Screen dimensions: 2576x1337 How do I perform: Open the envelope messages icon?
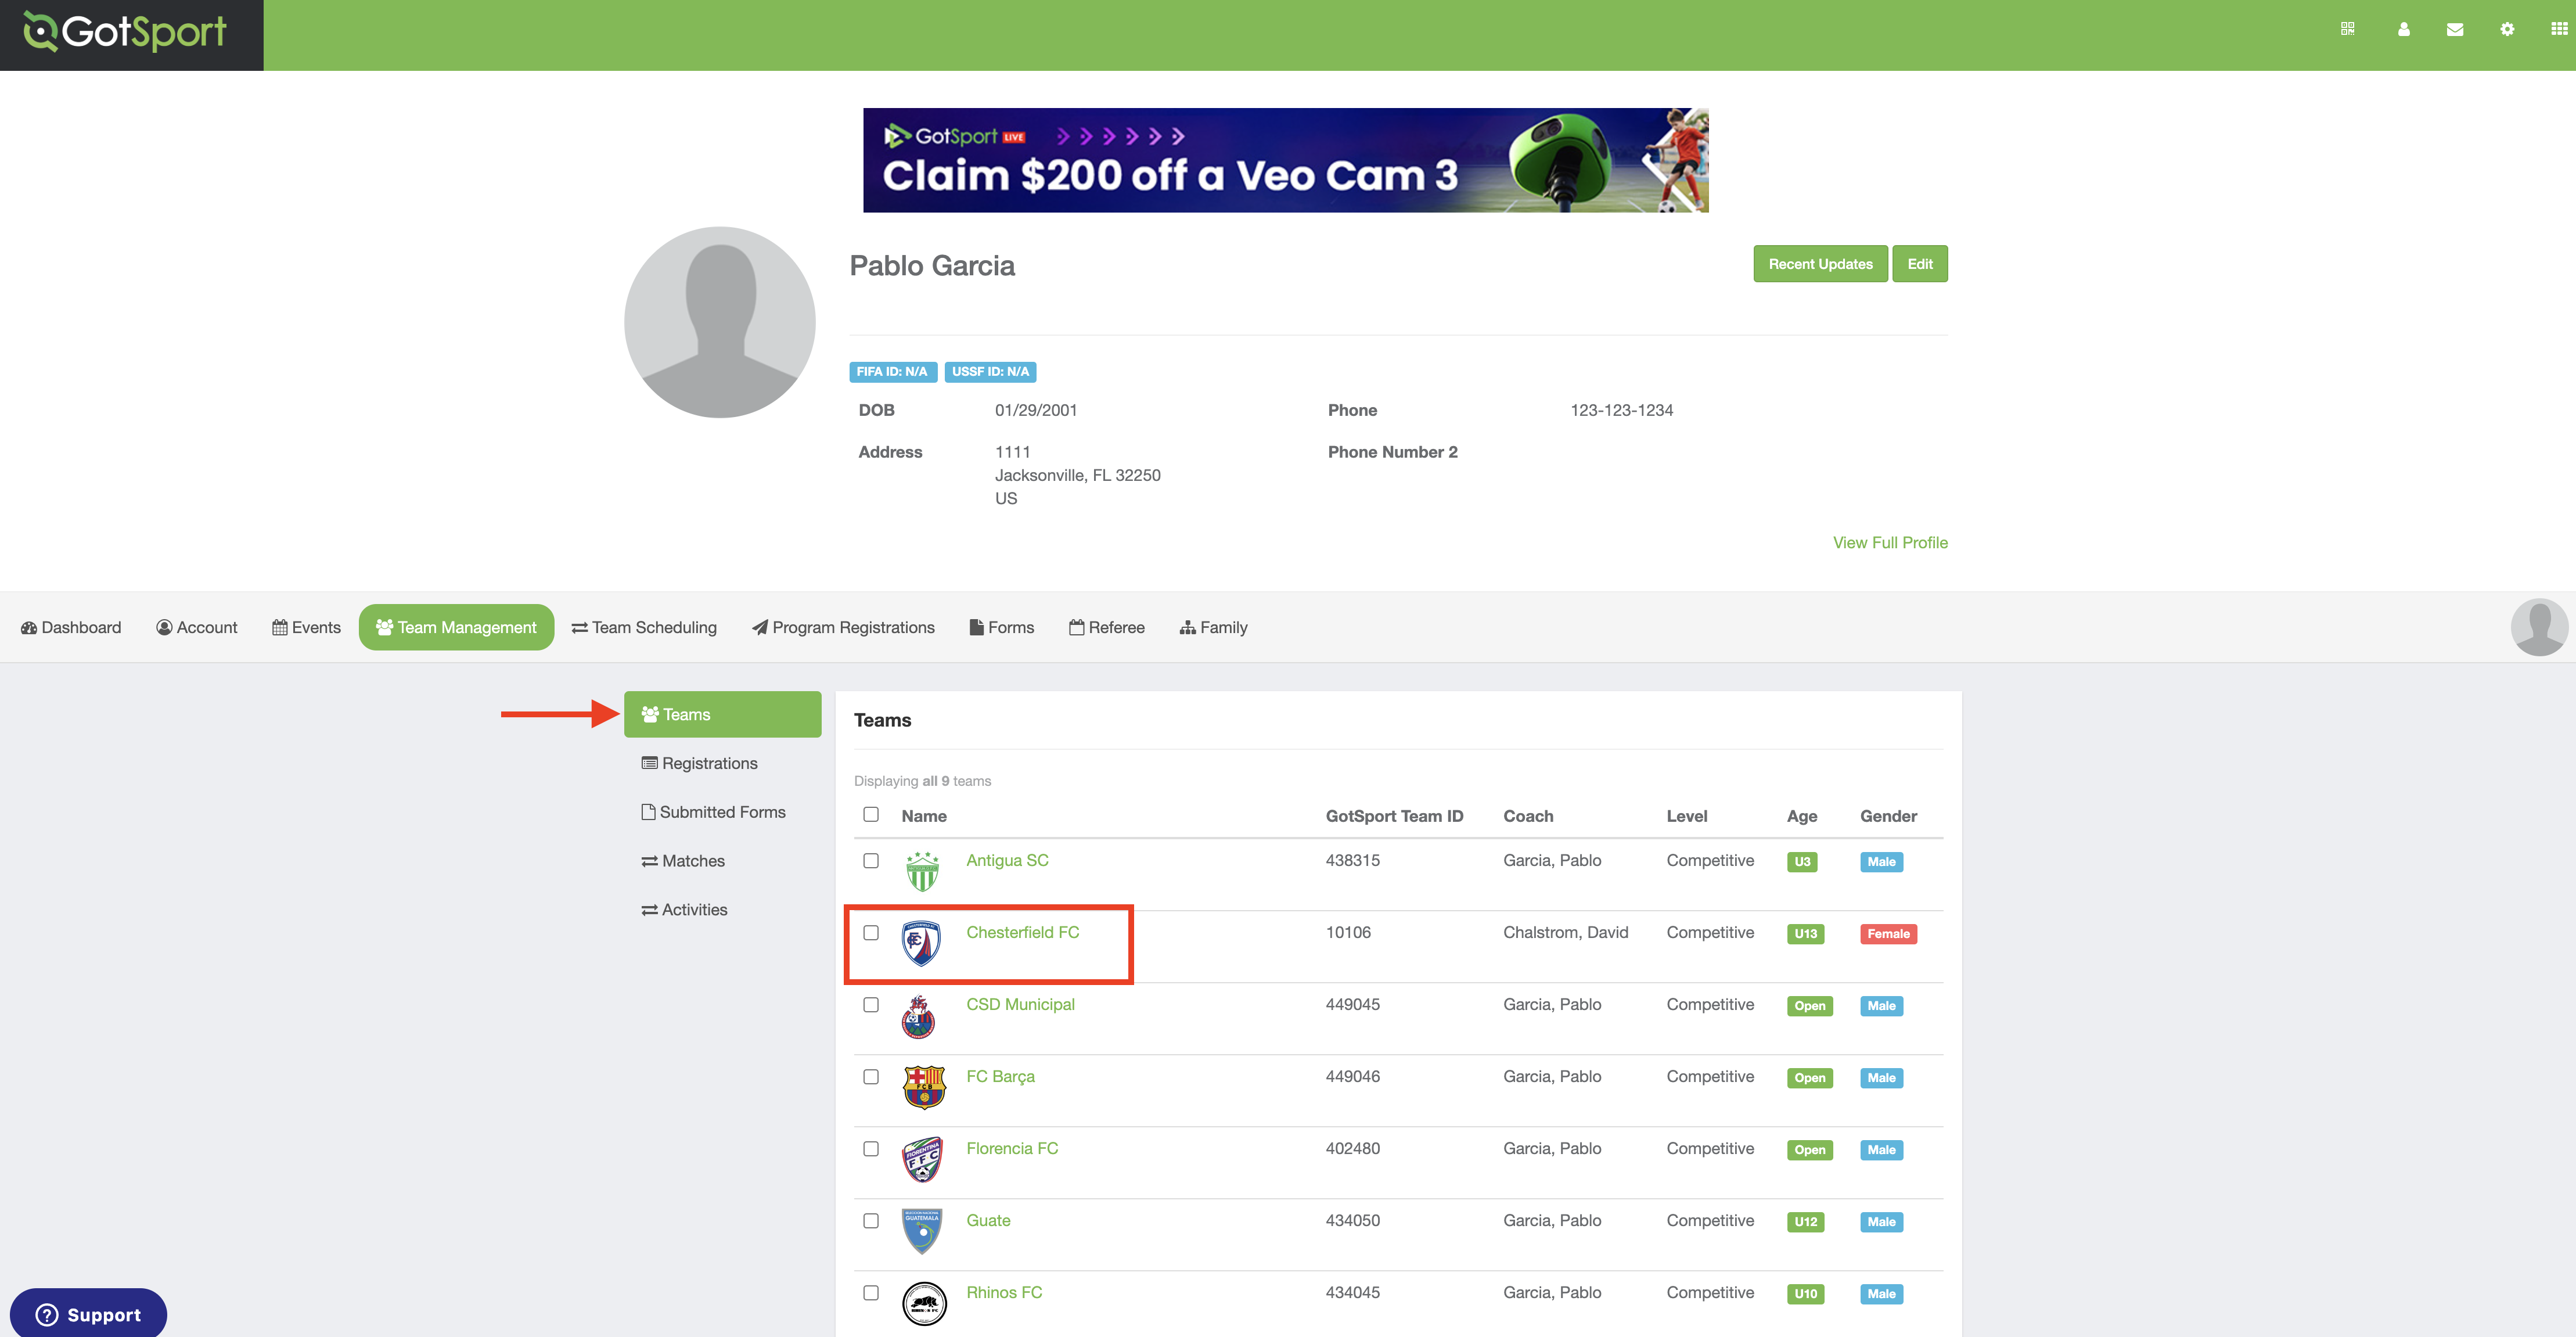(2454, 29)
